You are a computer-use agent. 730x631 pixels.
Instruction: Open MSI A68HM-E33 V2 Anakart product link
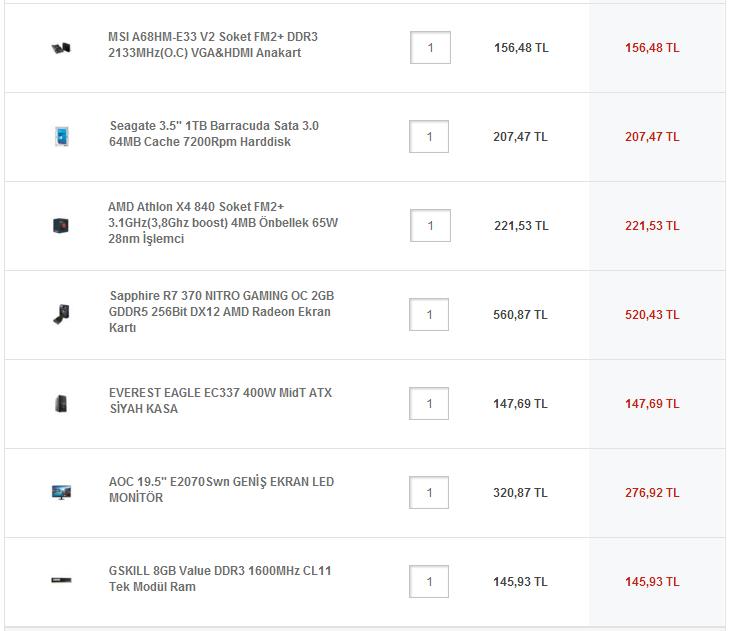213,45
